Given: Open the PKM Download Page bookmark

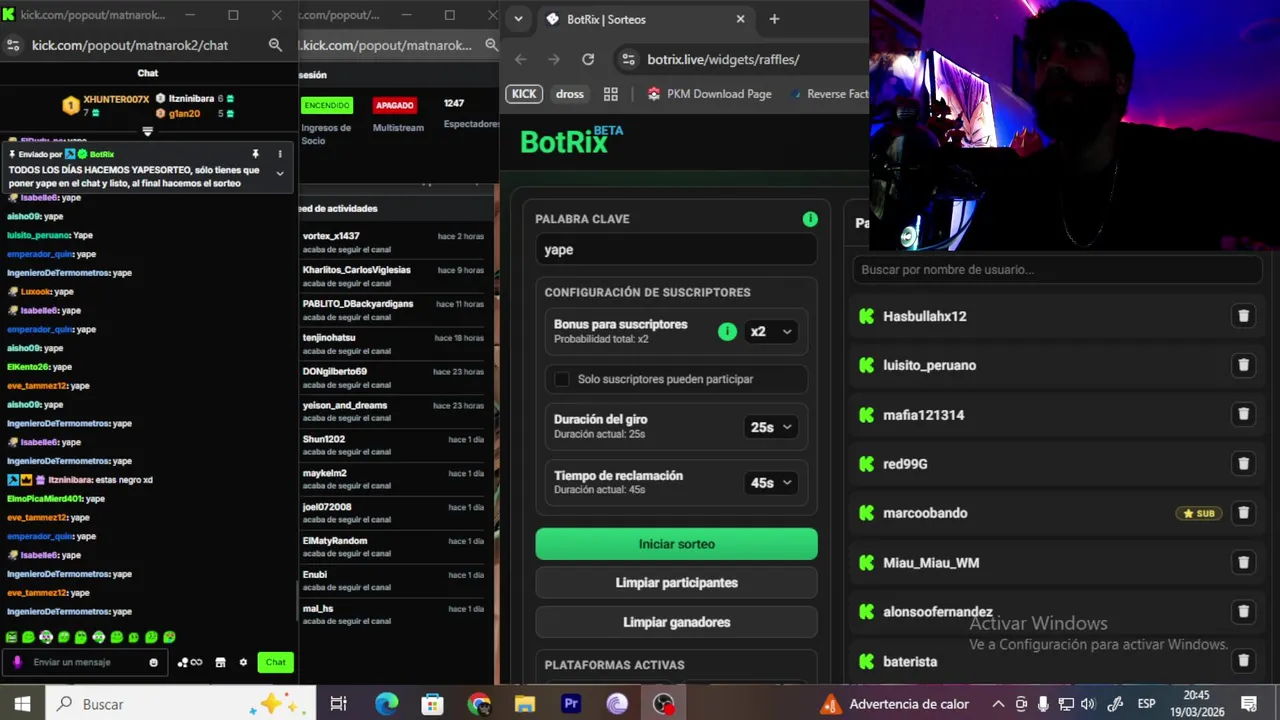Looking at the screenshot, I should click(x=709, y=94).
